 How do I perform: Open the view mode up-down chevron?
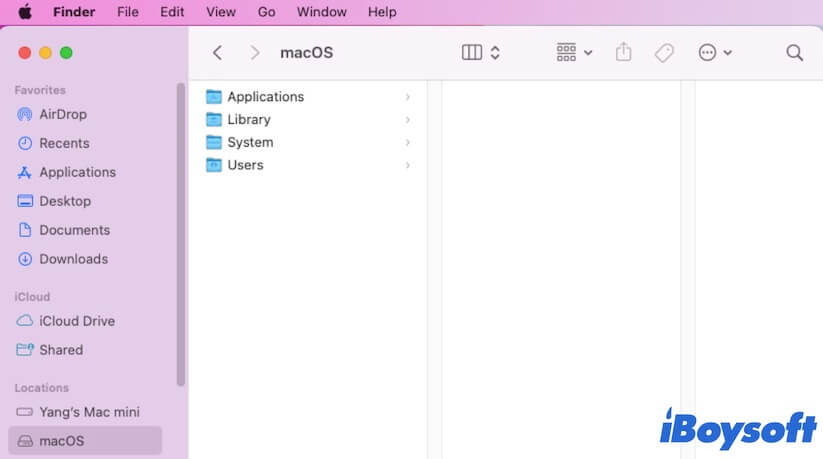(x=495, y=53)
